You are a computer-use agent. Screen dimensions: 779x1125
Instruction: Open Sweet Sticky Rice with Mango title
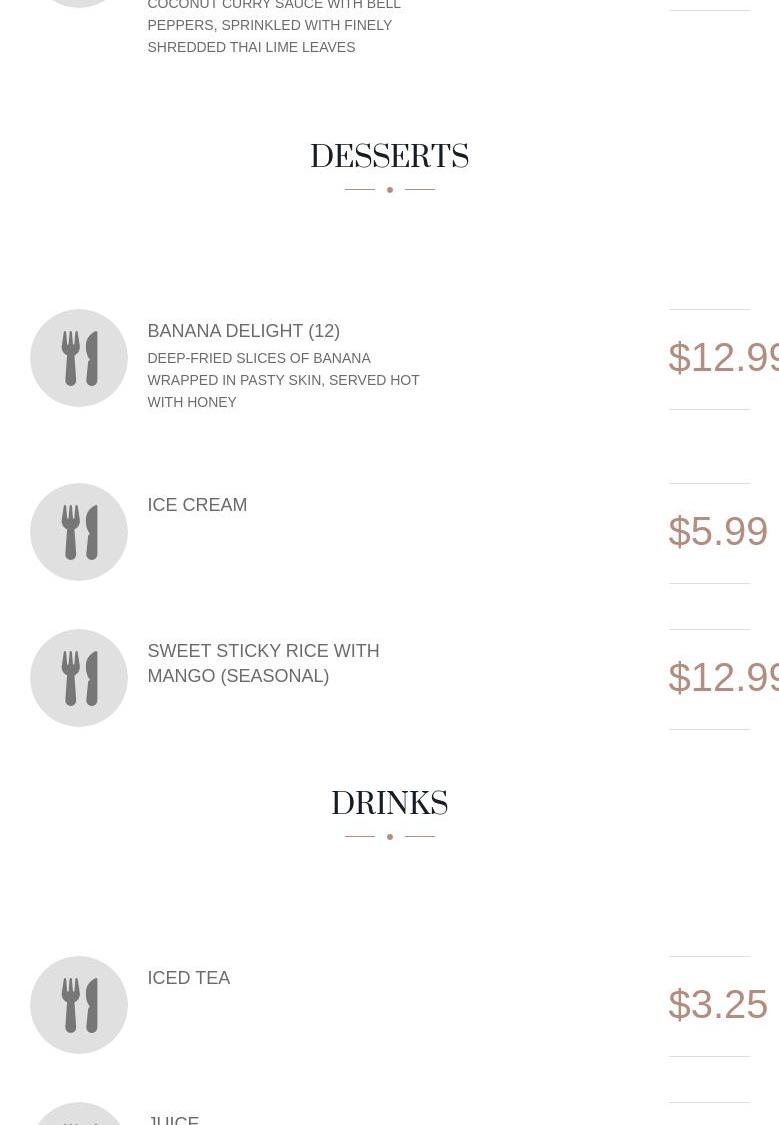(x=263, y=663)
